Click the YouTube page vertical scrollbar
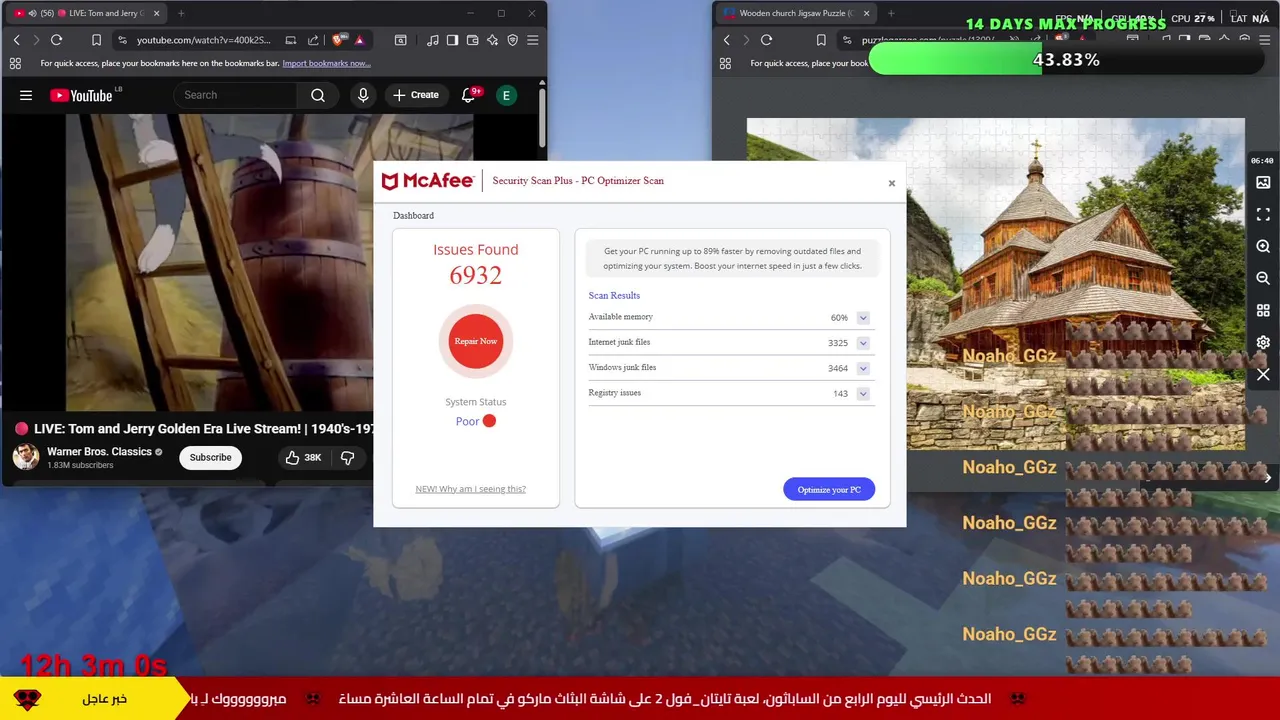The width and height of the screenshot is (1280, 720). point(542,120)
